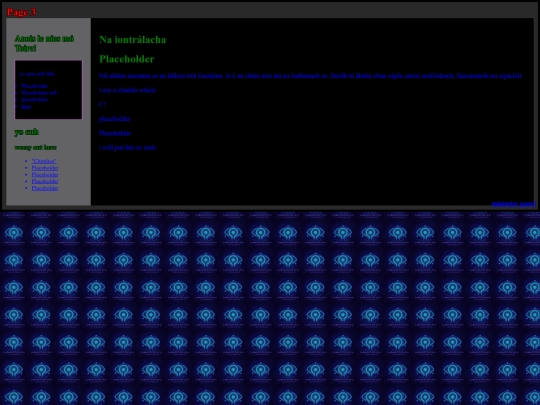The height and width of the screenshot is (405, 540).
Task: Select the red Page 3 heading
Action: coord(21,12)
